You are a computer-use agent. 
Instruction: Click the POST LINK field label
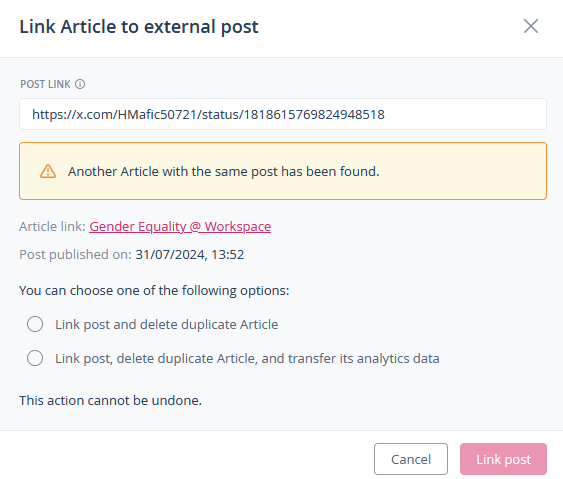pos(45,84)
